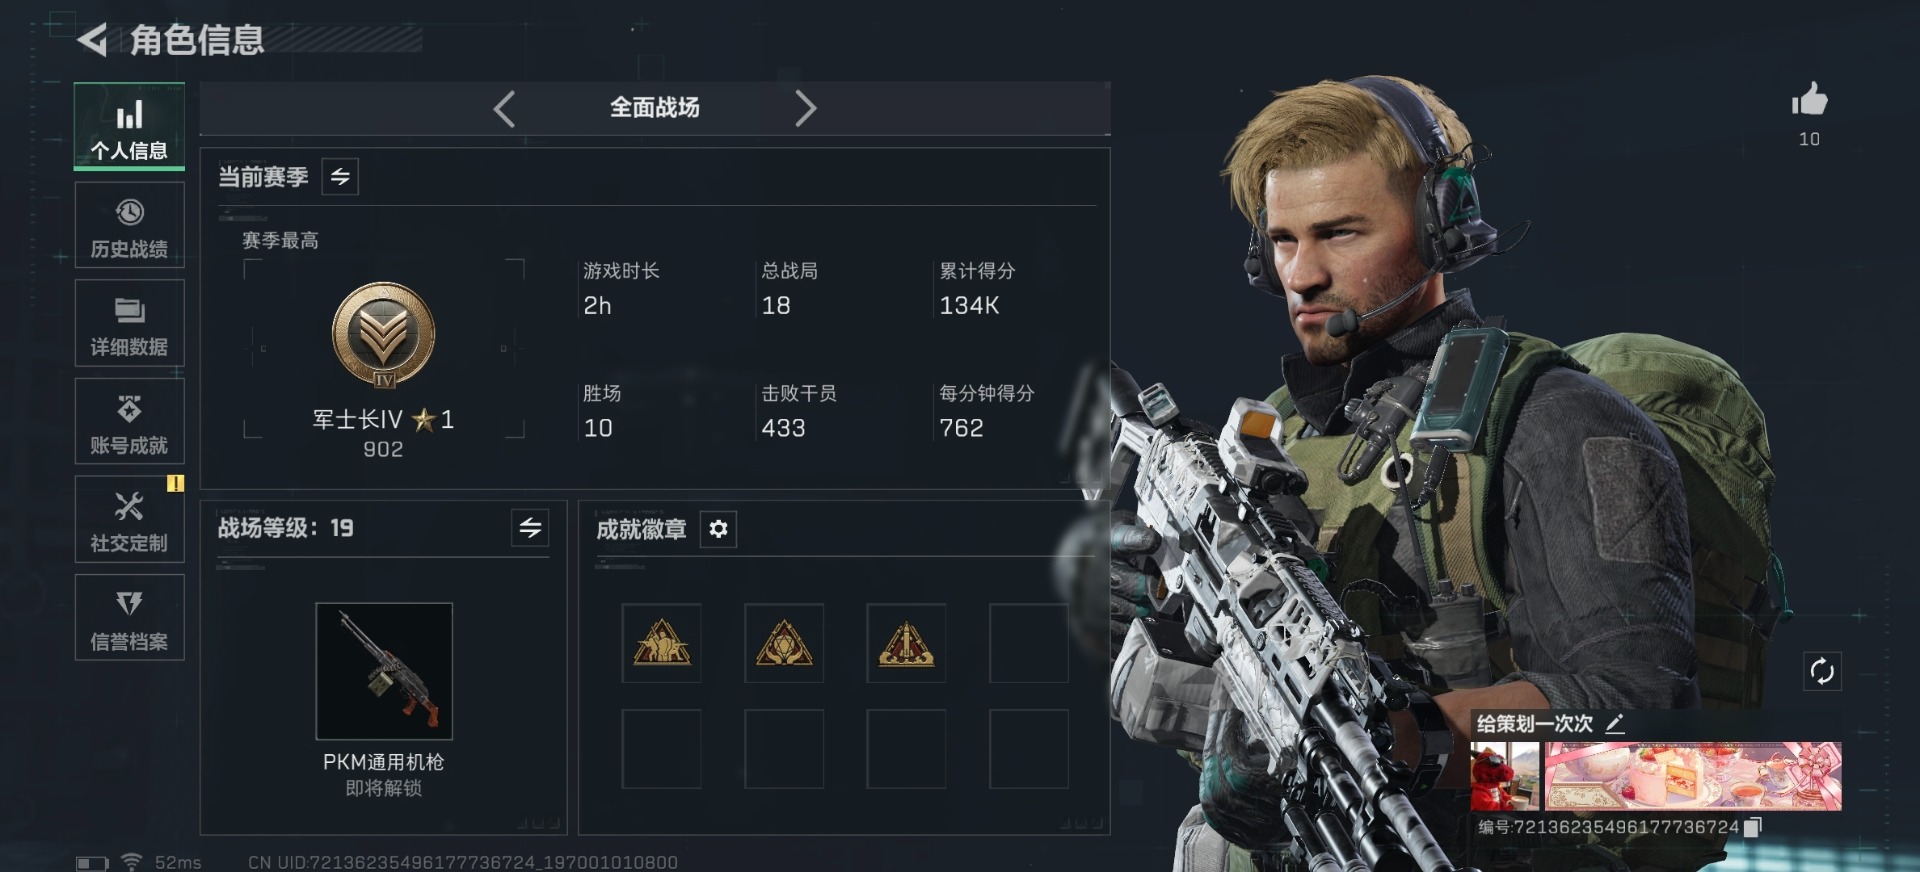Select the pink cake banner thumbnail
The height and width of the screenshot is (872, 1920).
pos(1693,776)
